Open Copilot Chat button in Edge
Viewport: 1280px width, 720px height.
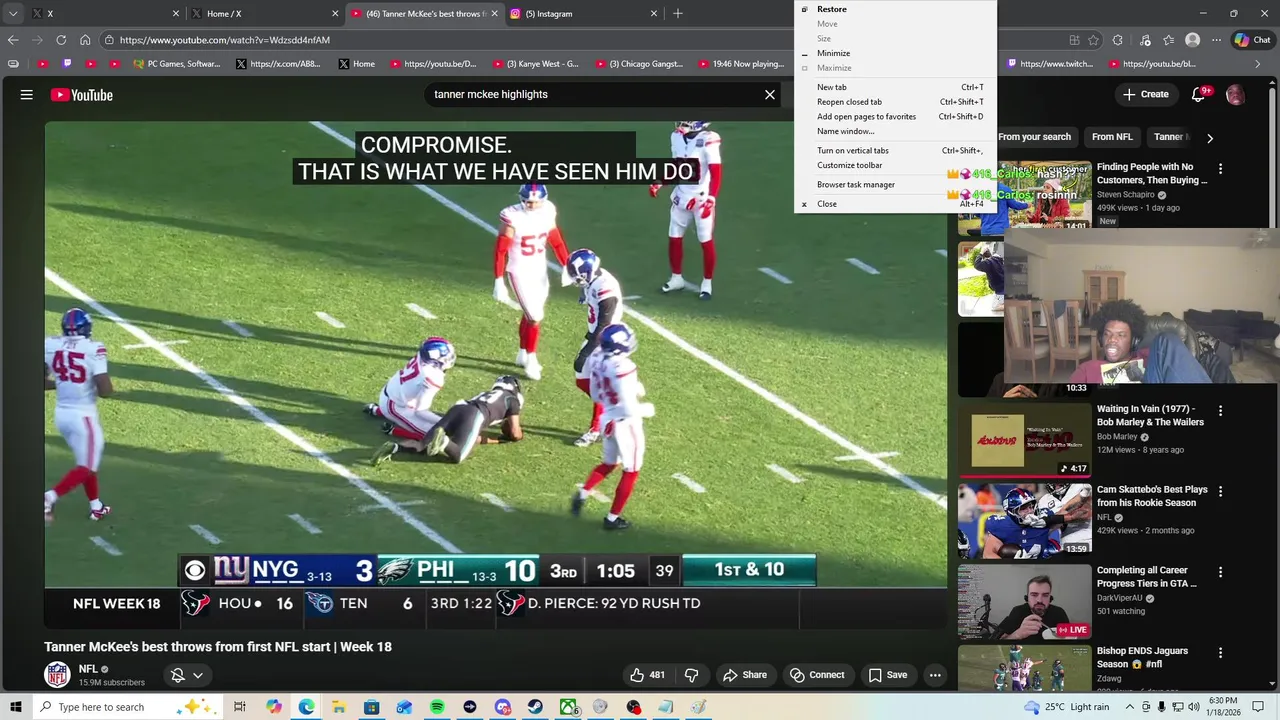click(x=1252, y=40)
